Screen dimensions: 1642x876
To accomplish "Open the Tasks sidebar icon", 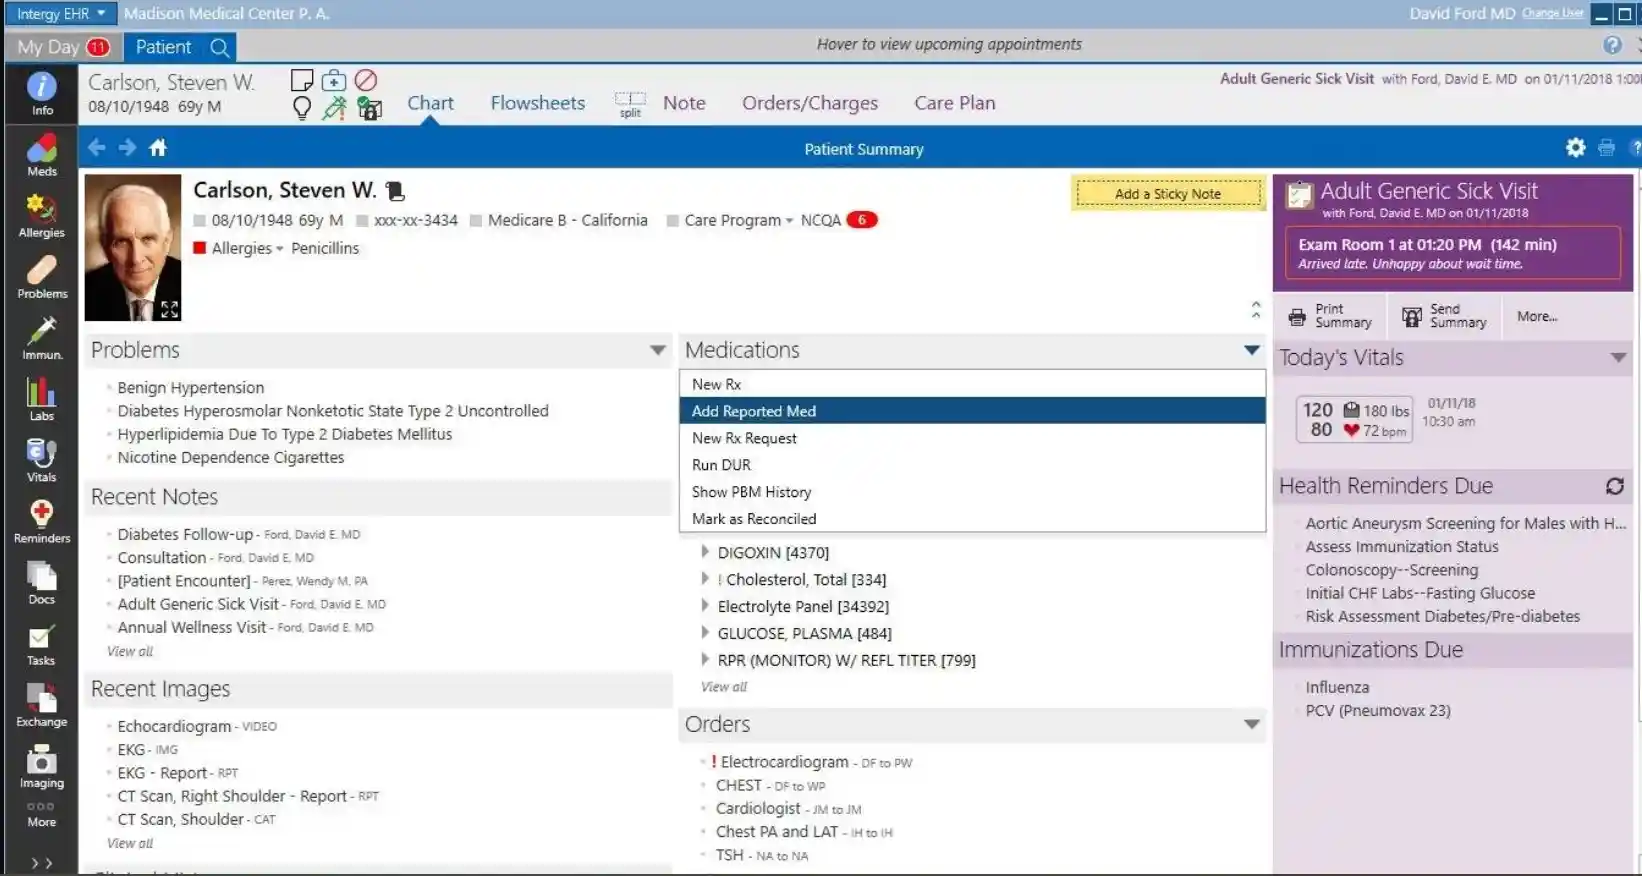I will click(41, 645).
